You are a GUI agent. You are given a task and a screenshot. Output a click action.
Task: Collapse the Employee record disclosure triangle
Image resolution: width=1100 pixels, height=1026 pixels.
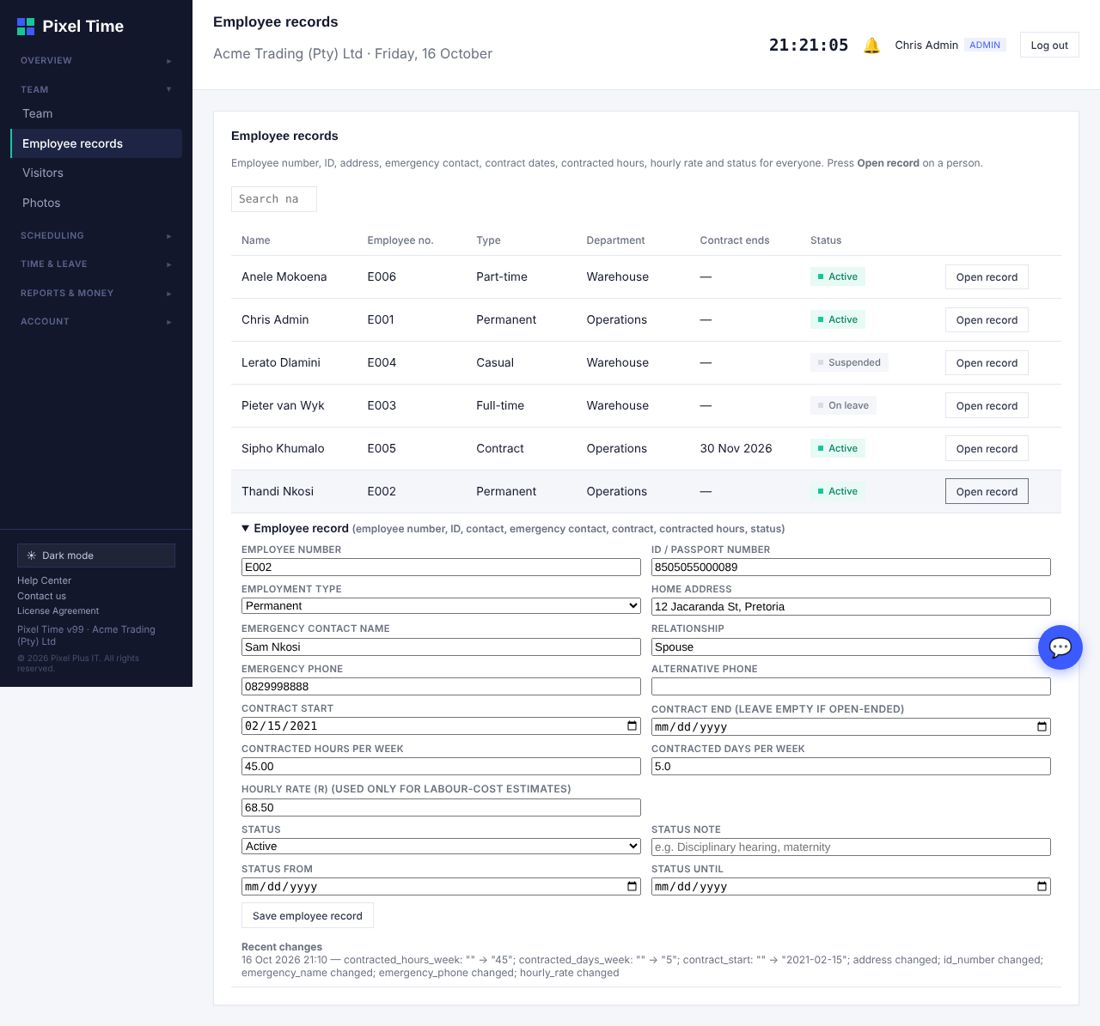point(246,528)
